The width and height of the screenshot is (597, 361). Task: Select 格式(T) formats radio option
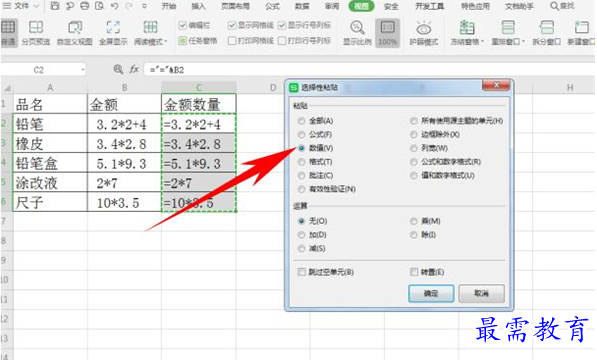pyautogui.click(x=302, y=162)
